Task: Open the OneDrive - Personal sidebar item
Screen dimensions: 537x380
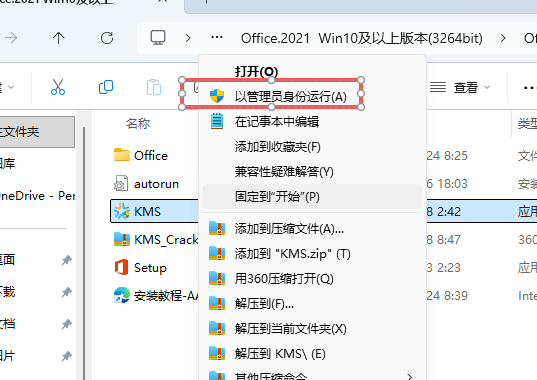Action: pos(37,195)
